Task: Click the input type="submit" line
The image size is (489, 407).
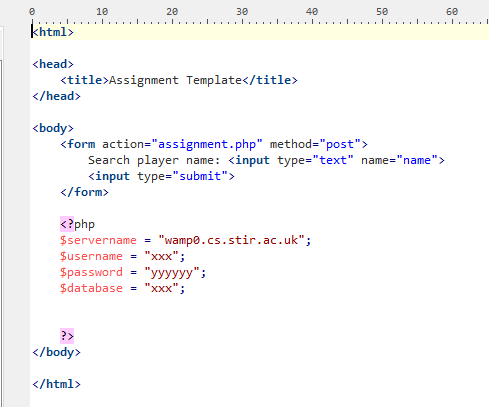Action: [x=161, y=176]
